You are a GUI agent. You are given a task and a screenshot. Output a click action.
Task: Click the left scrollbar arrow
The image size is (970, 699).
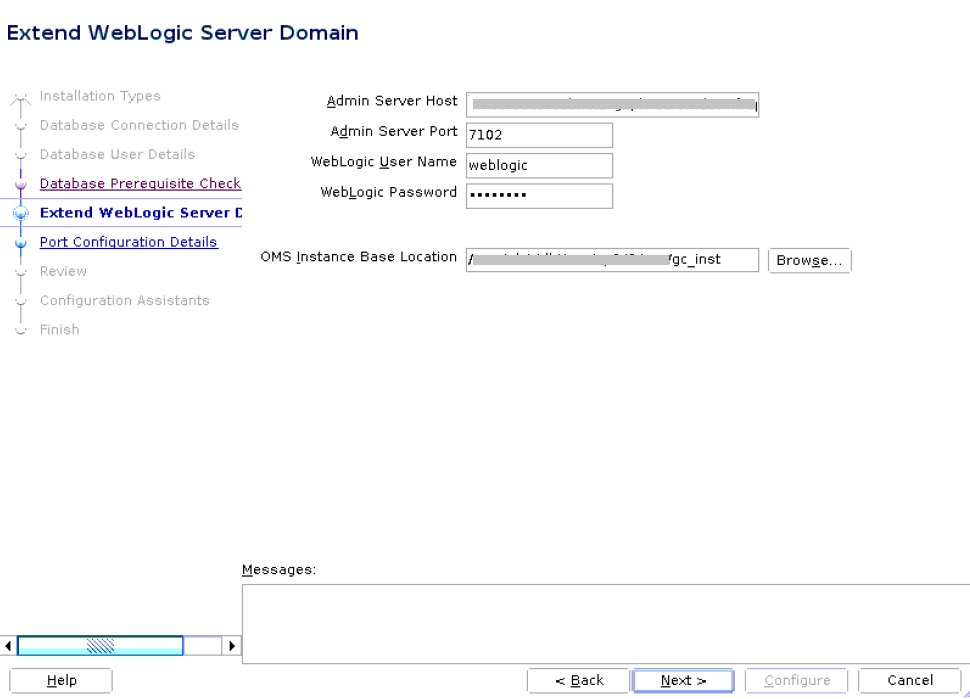(x=6, y=646)
